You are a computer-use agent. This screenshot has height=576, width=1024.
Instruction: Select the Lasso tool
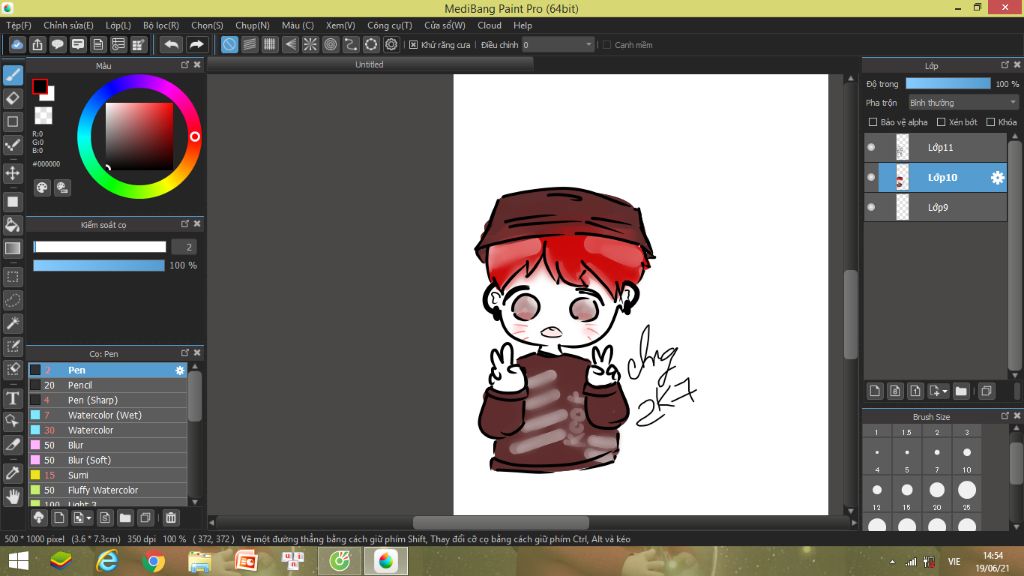(x=13, y=300)
